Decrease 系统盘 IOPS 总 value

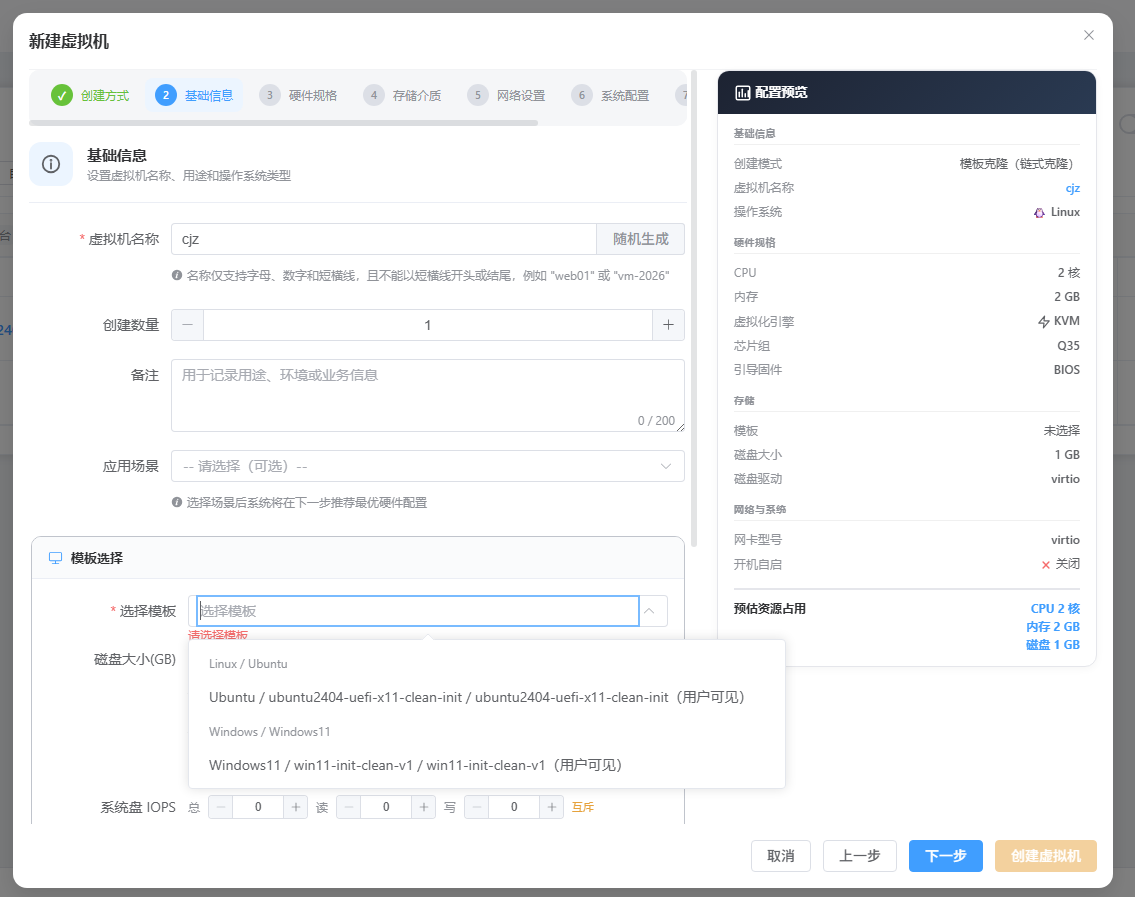[x=221, y=807]
